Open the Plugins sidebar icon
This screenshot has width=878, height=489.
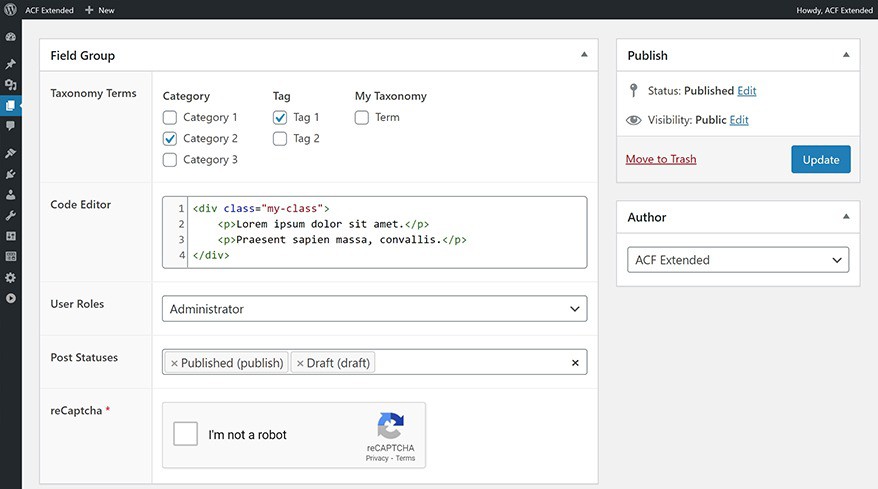(10, 174)
